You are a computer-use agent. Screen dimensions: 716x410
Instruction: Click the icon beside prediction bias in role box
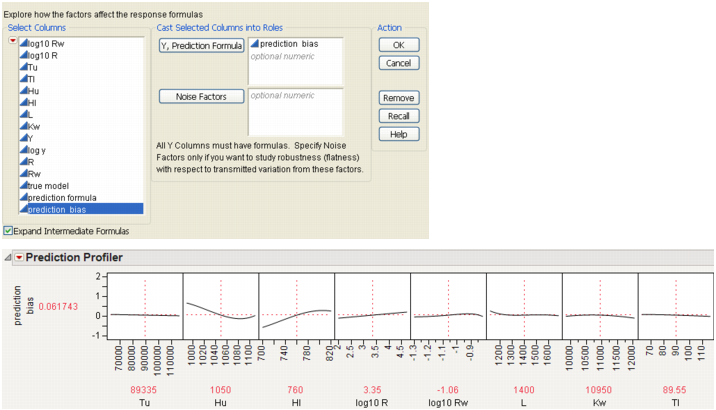pyautogui.click(x=254, y=45)
